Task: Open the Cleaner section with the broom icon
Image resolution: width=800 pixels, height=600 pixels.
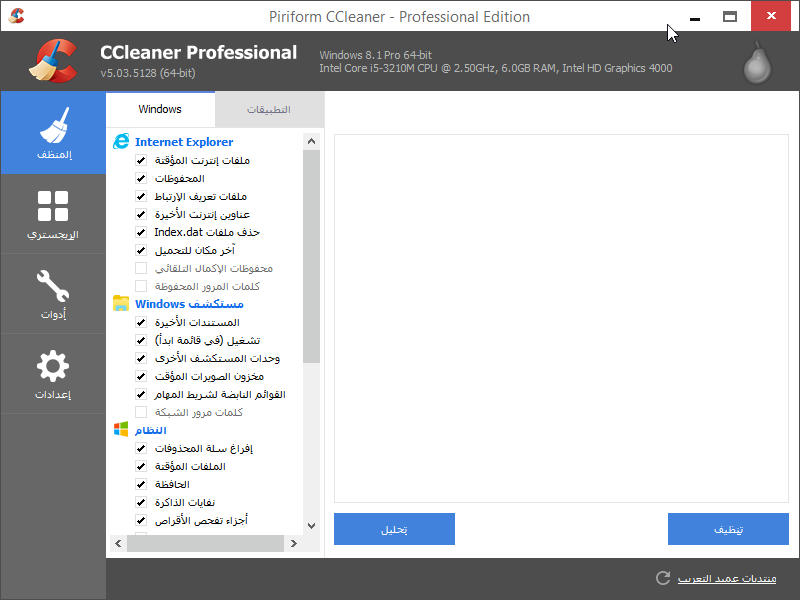Action: pyautogui.click(x=52, y=133)
